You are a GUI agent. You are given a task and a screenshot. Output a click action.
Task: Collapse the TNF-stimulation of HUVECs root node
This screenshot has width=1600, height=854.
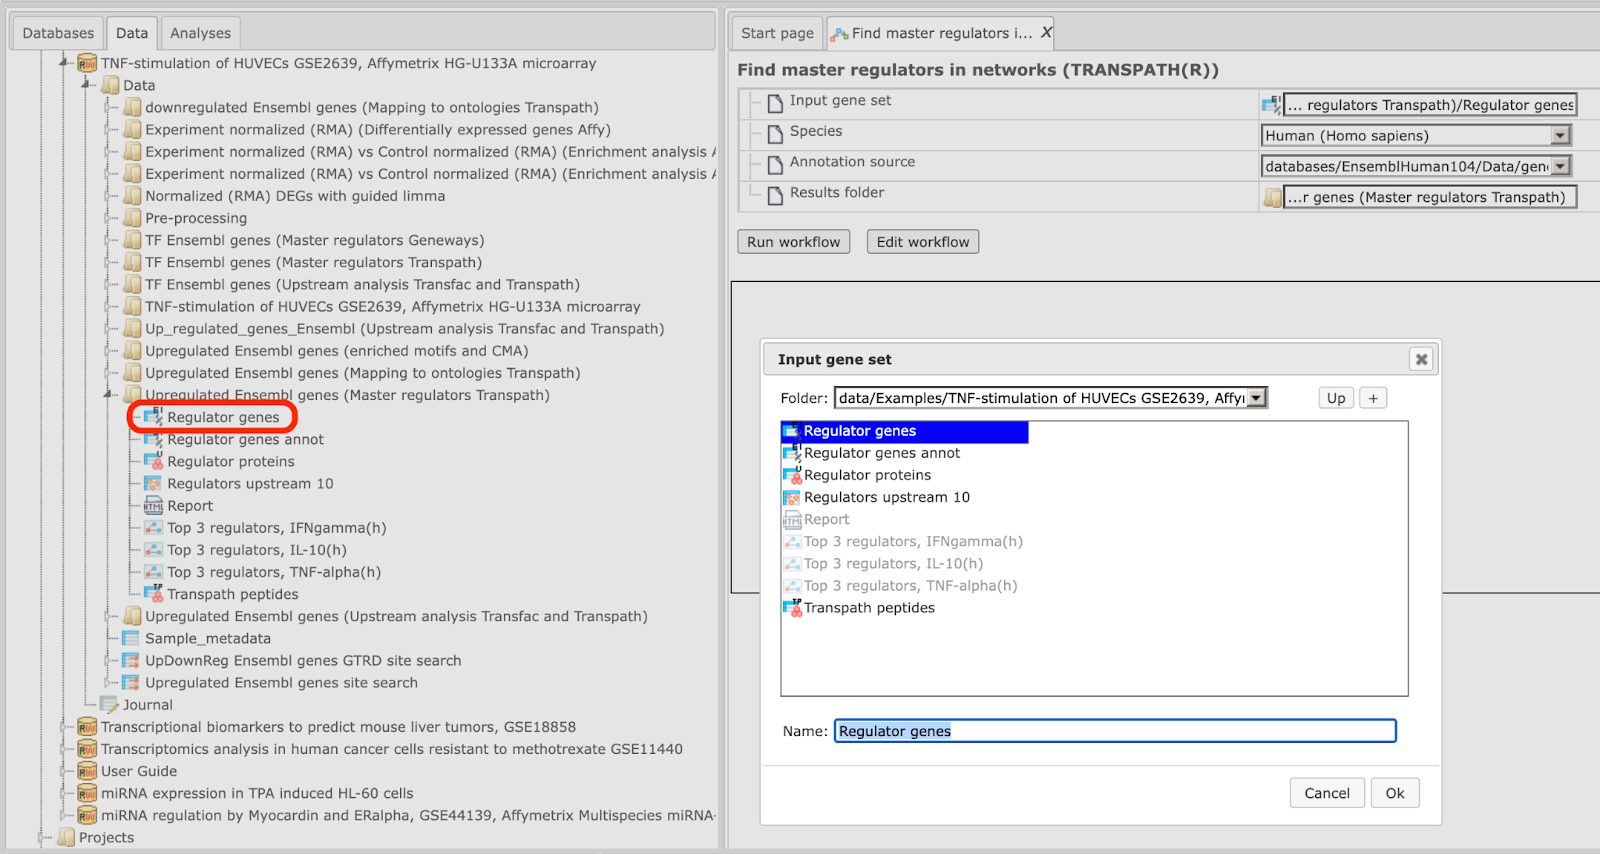[x=65, y=63]
